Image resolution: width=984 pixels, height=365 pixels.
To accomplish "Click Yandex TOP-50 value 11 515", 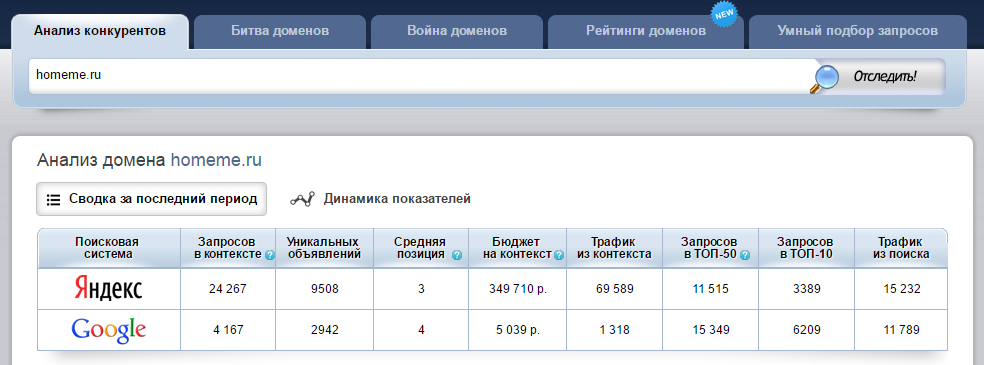I will pos(710,289).
